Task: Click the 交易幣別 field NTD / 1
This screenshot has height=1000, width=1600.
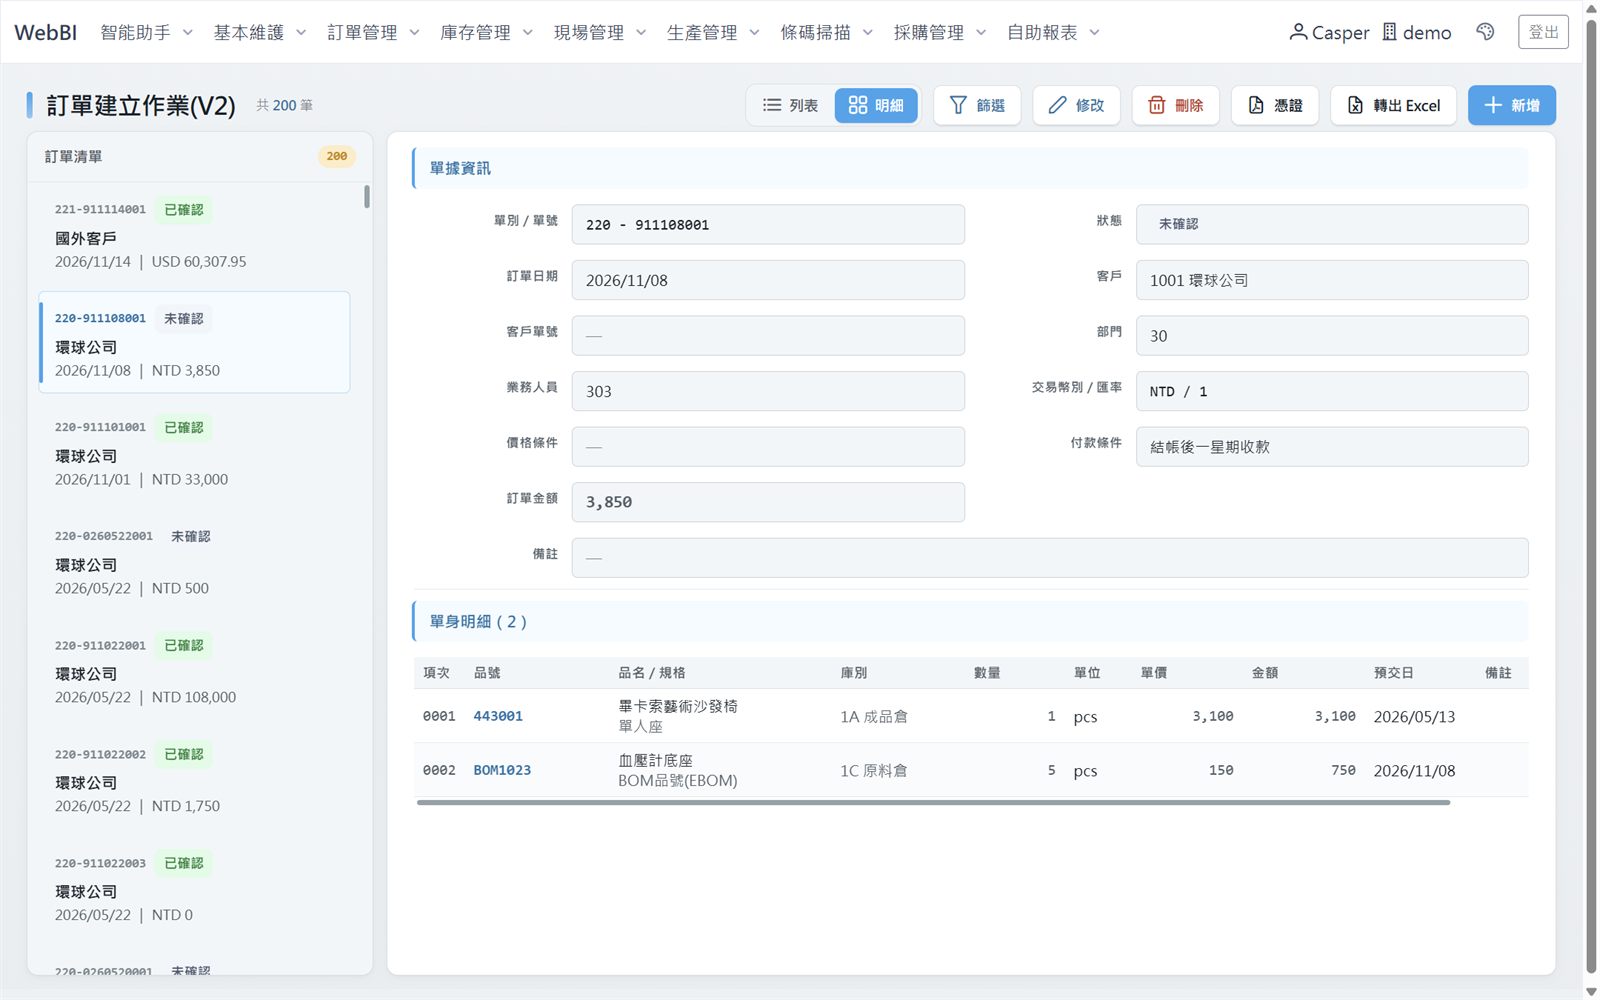Action: click(1332, 391)
